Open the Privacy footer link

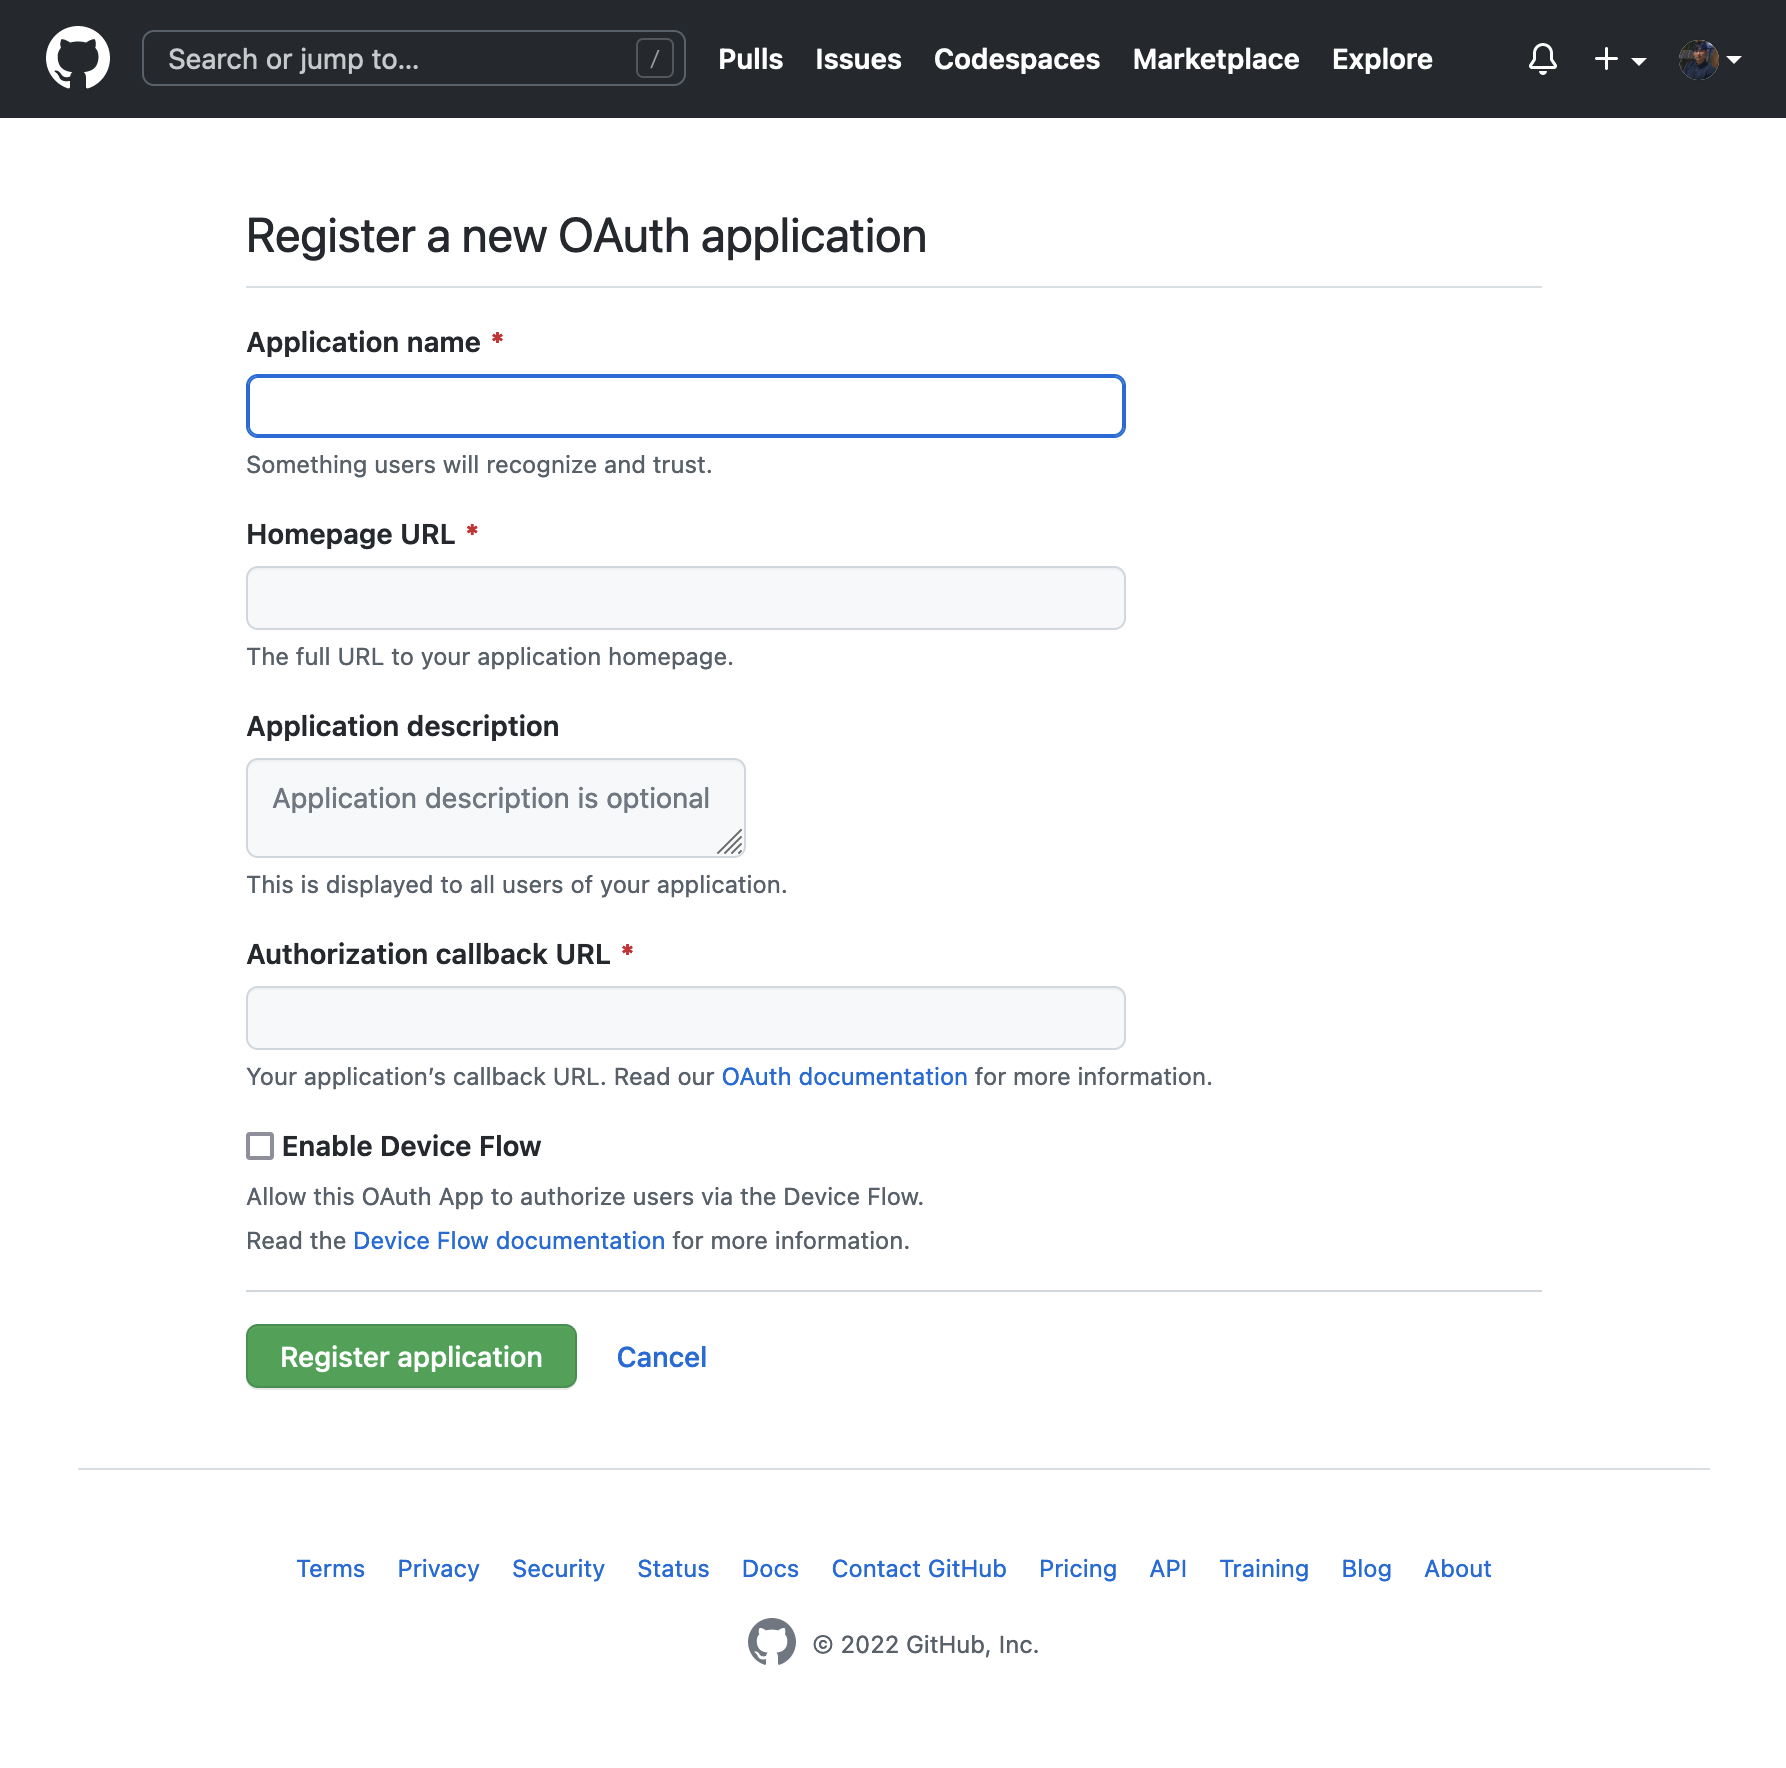click(x=438, y=1569)
